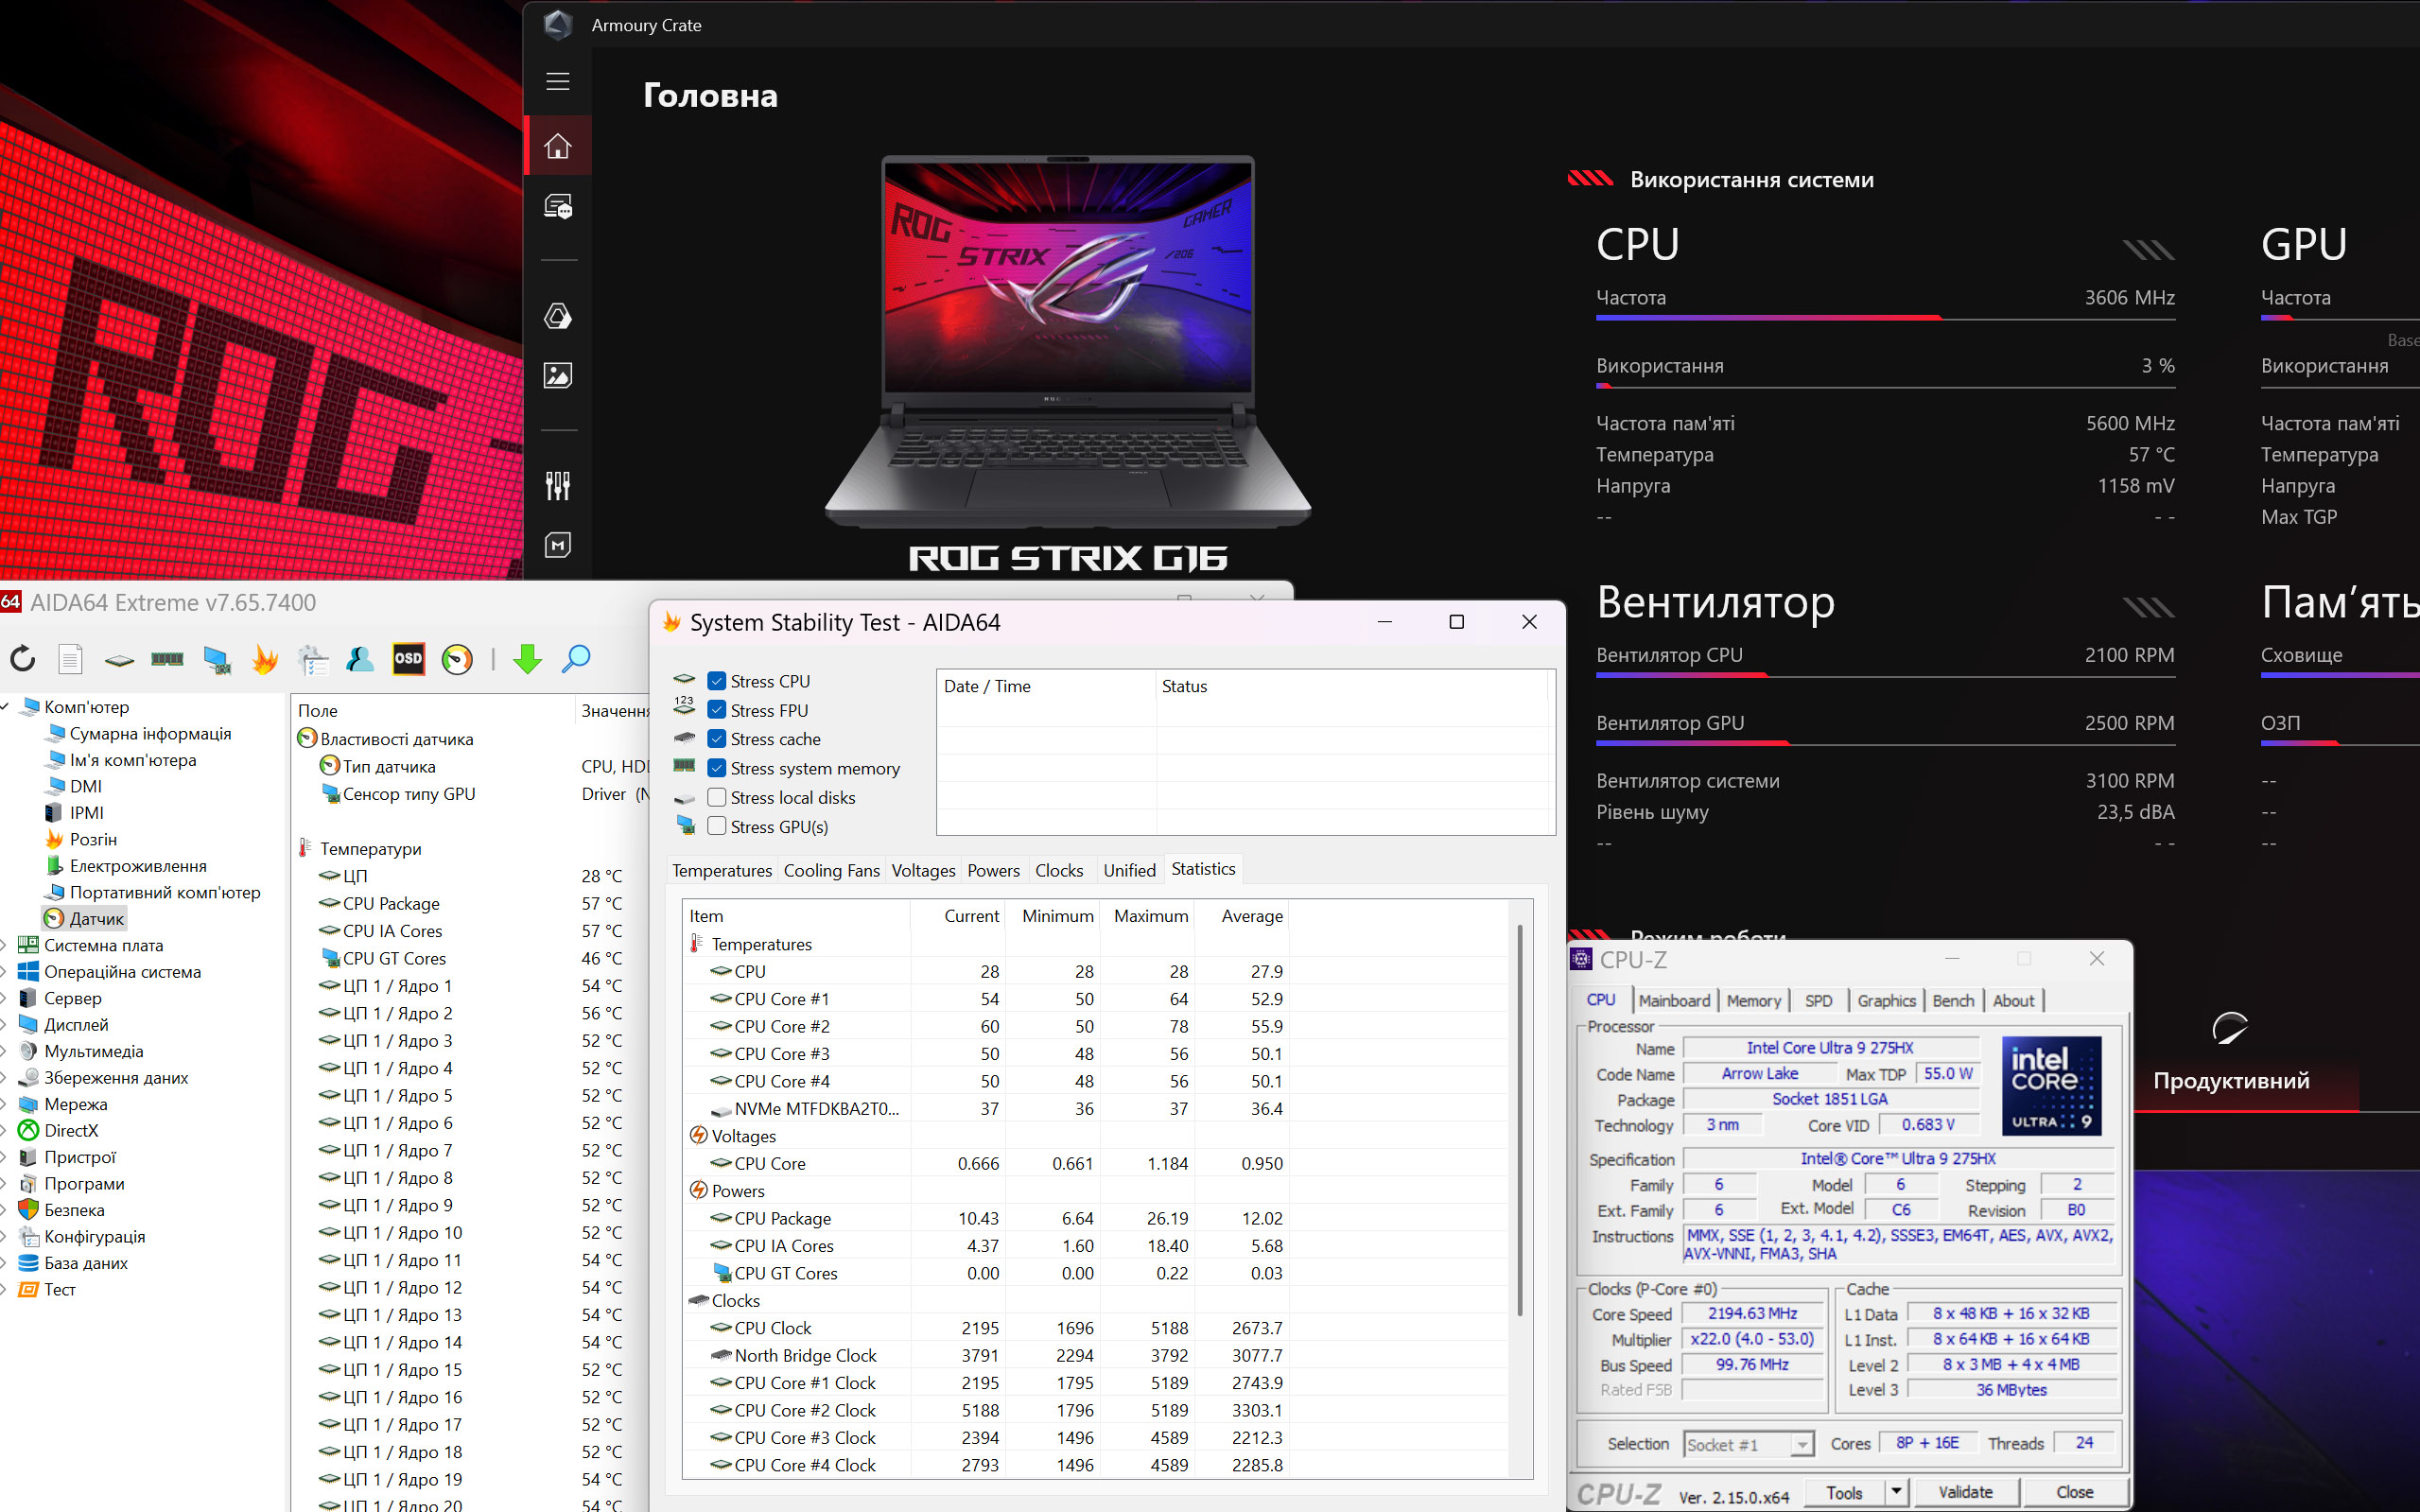Click the memory module icon in AIDA64 toolbar
Screen dimensions: 2420x1512
click(x=167, y=659)
